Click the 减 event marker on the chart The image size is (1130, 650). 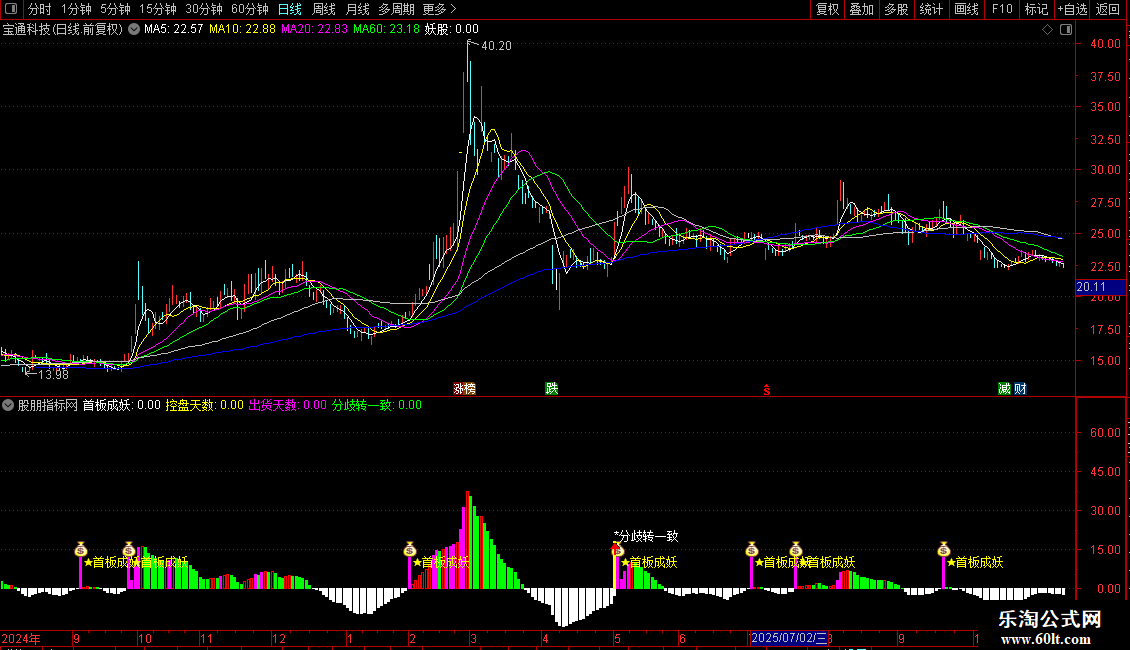[x=1004, y=388]
